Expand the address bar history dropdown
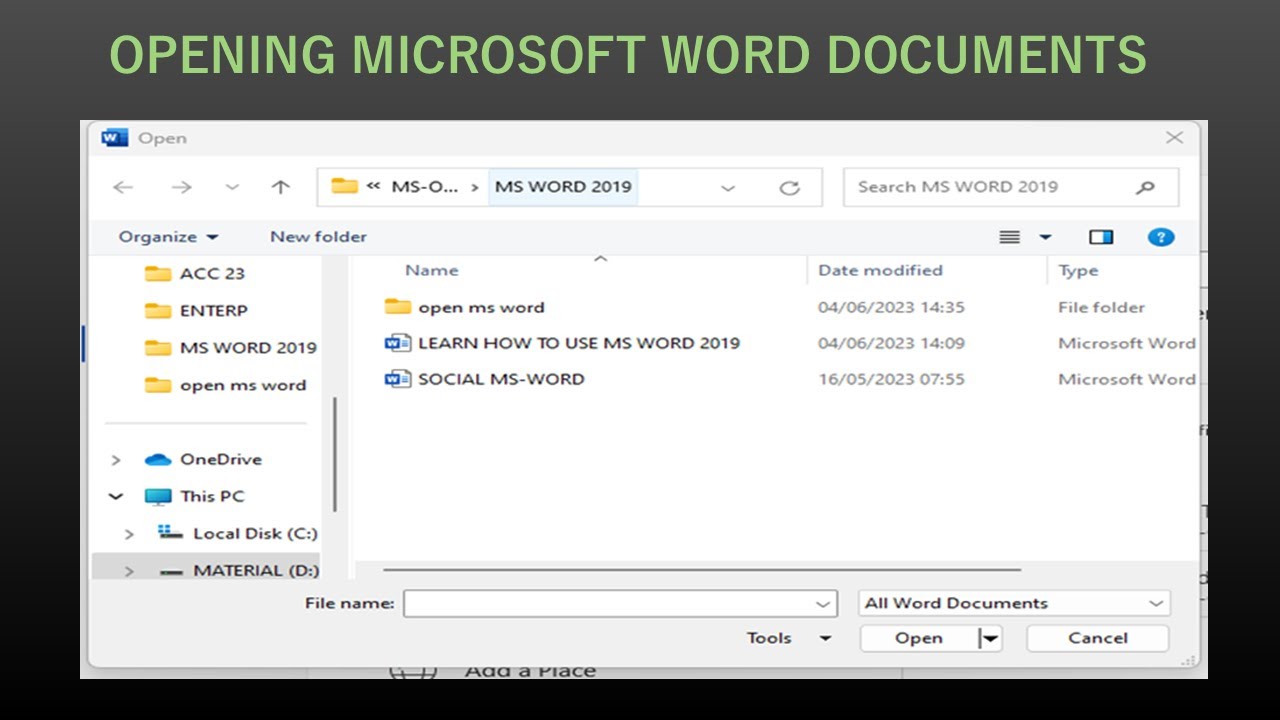The image size is (1280, 720). [728, 188]
